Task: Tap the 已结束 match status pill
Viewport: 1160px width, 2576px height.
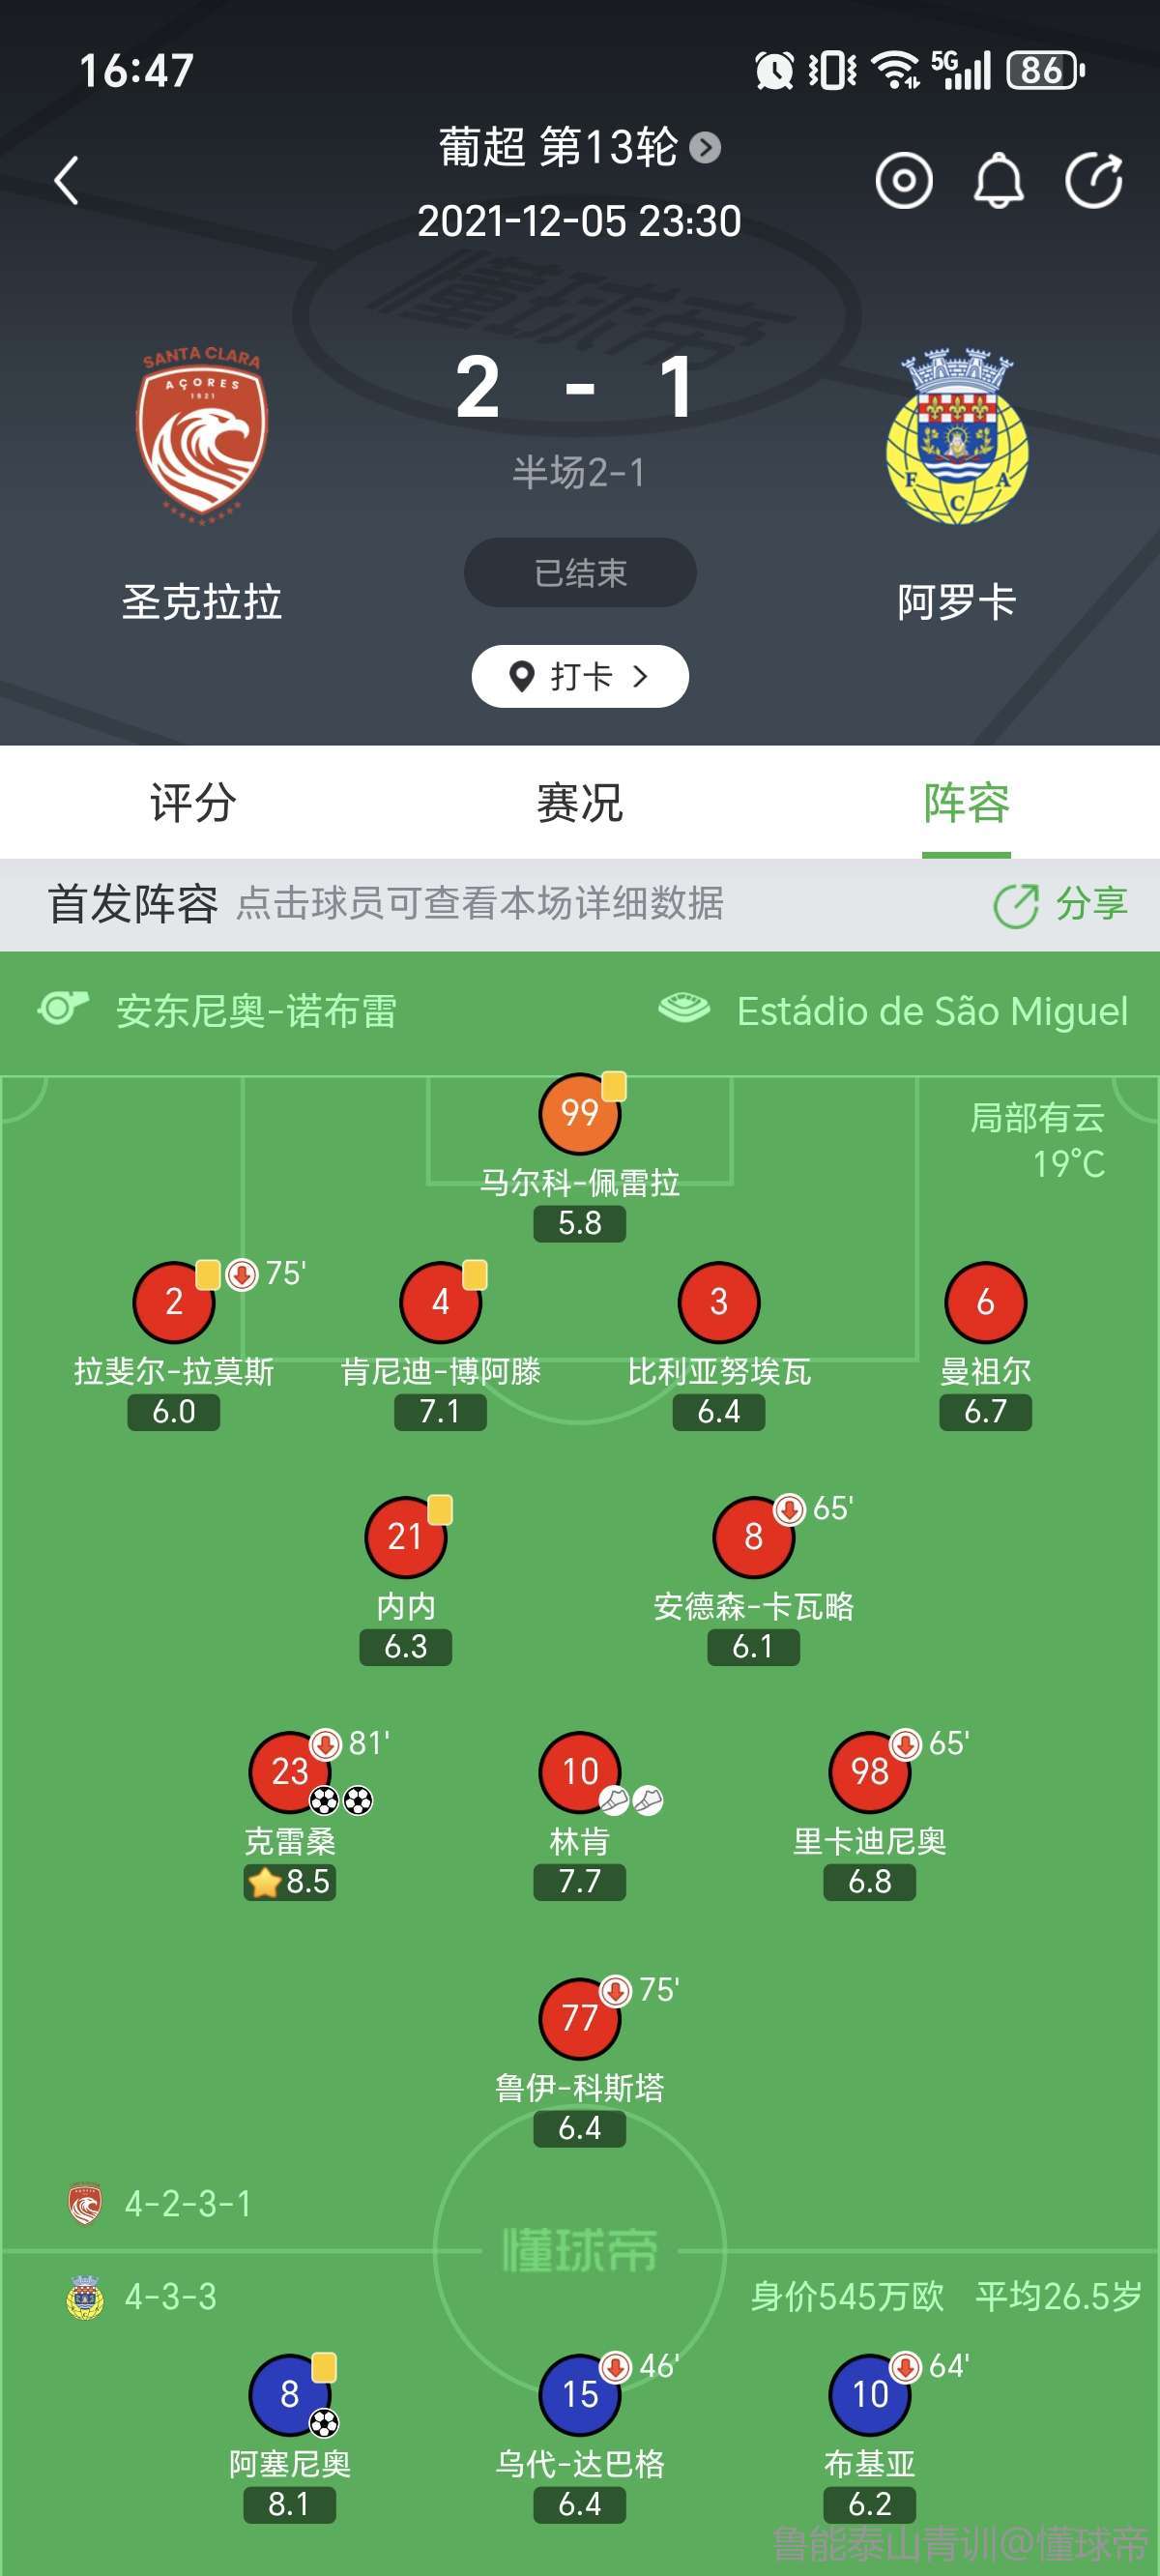Action: pyautogui.click(x=580, y=572)
